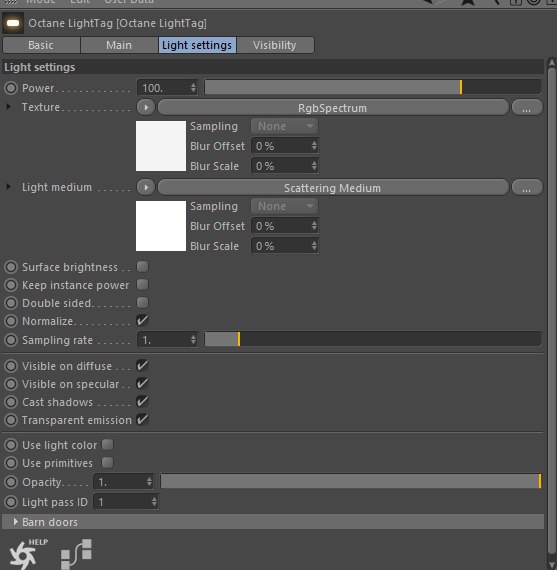Disable the Transparent emission checkbox

point(143,420)
